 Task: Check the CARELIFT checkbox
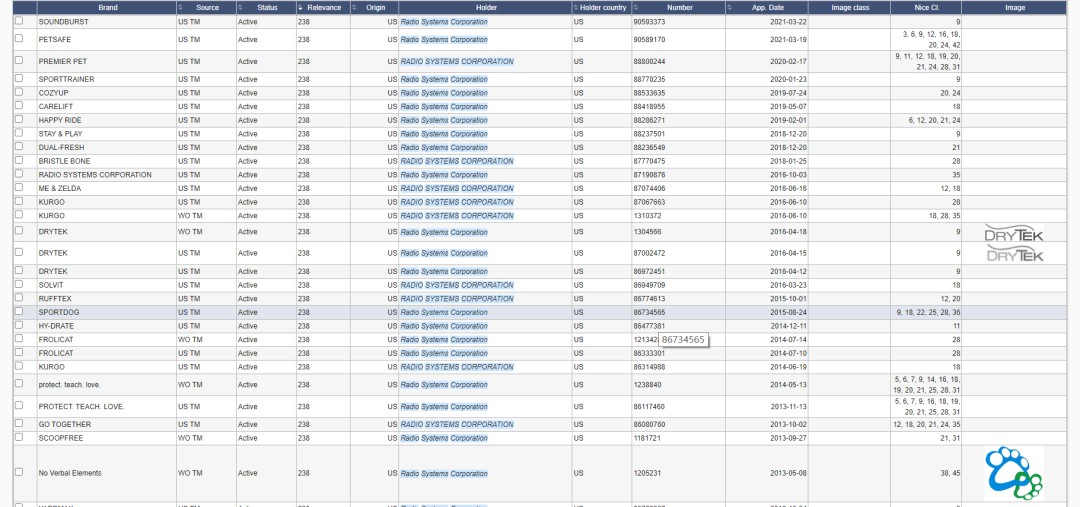(19, 106)
